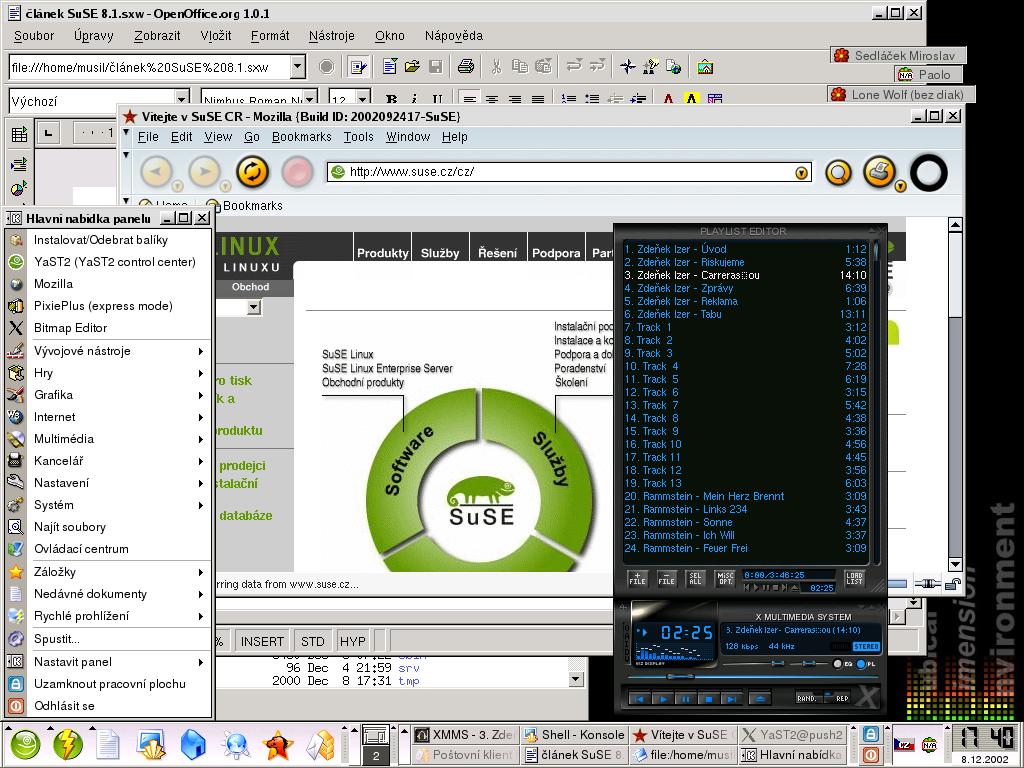Toggle INSERT mode in OpenOffice status bar

point(262,641)
